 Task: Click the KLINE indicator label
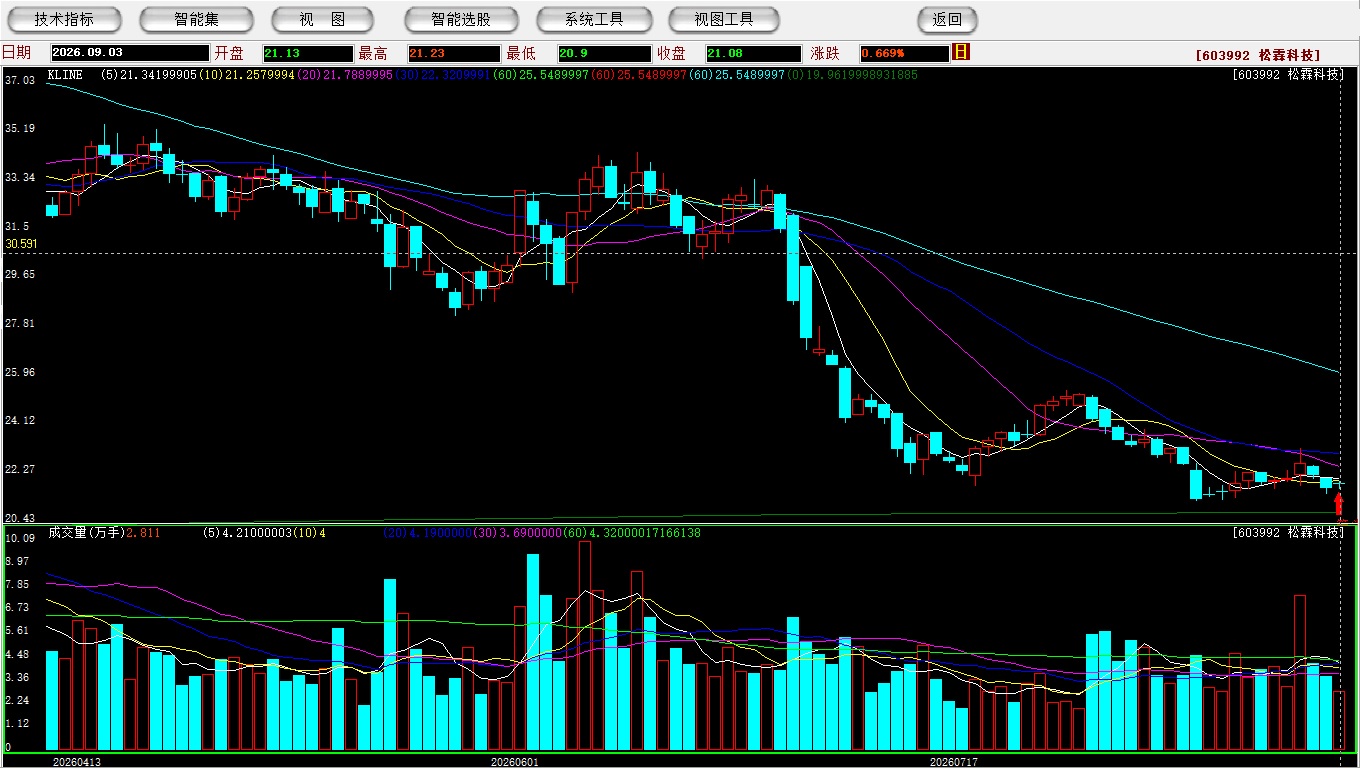pyautogui.click(x=65, y=74)
